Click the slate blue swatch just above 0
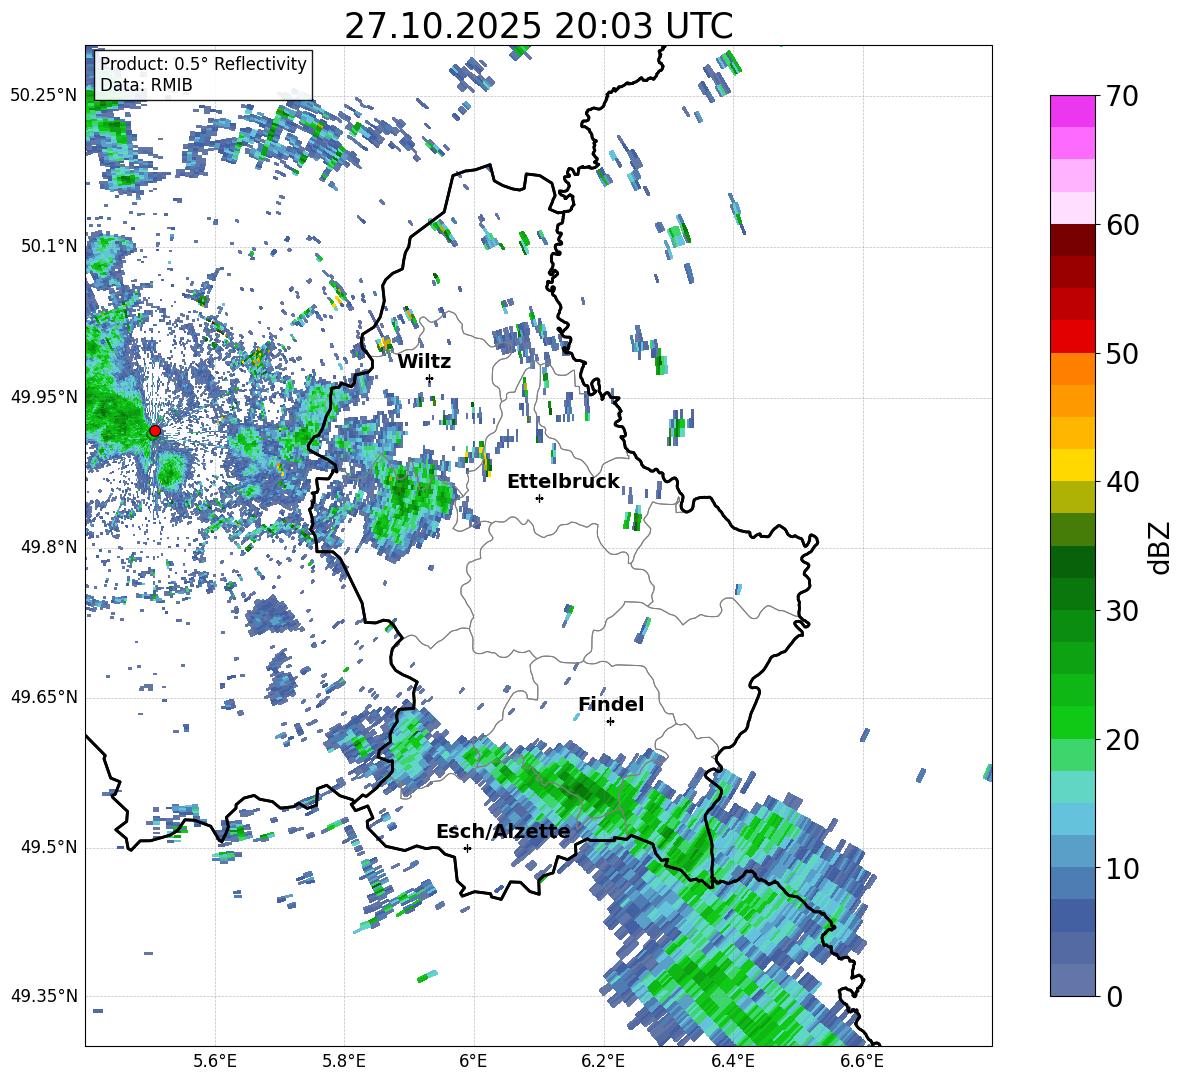The image size is (1184, 1081). [x=1073, y=980]
